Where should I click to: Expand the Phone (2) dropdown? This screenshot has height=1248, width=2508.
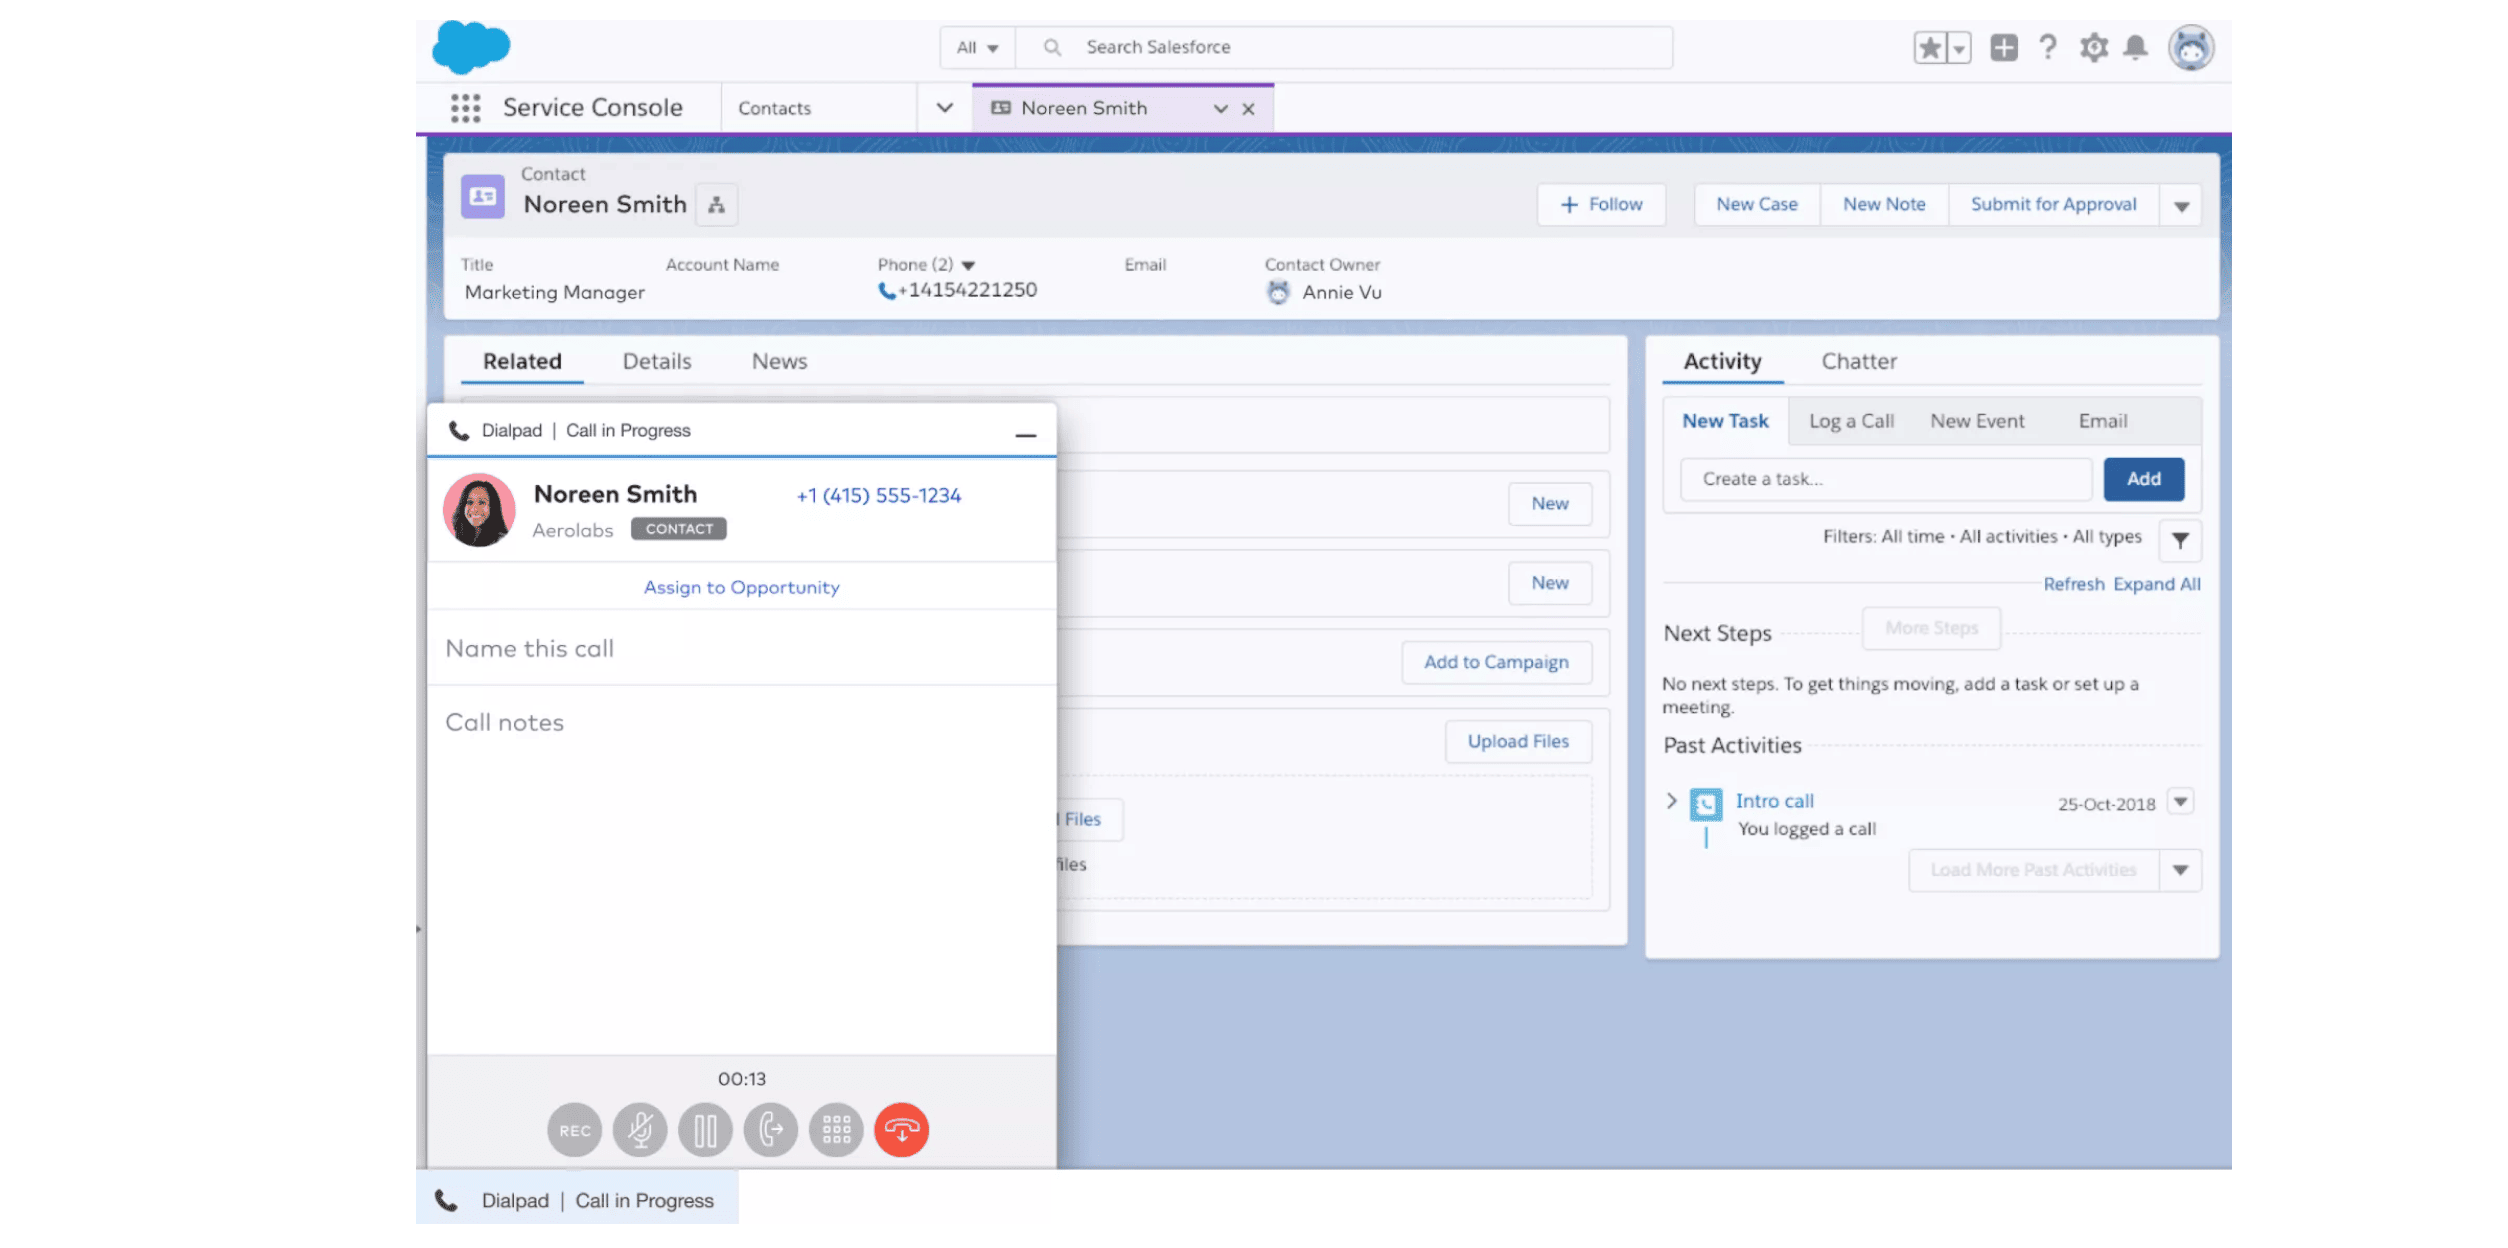point(968,265)
